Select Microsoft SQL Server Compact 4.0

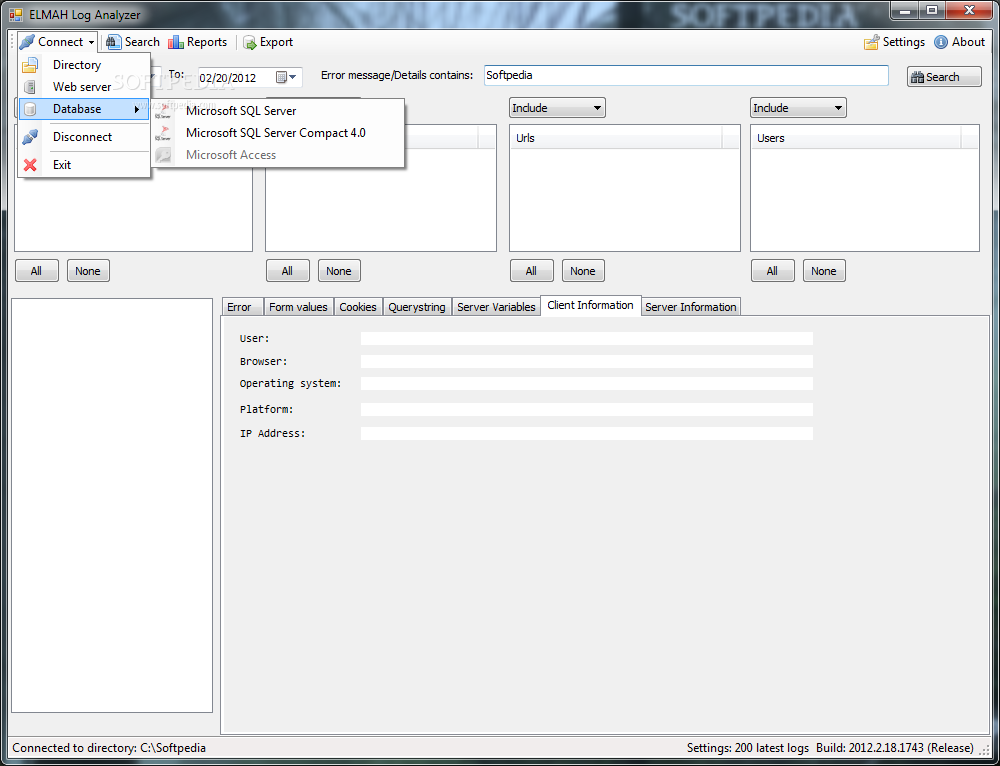point(278,133)
